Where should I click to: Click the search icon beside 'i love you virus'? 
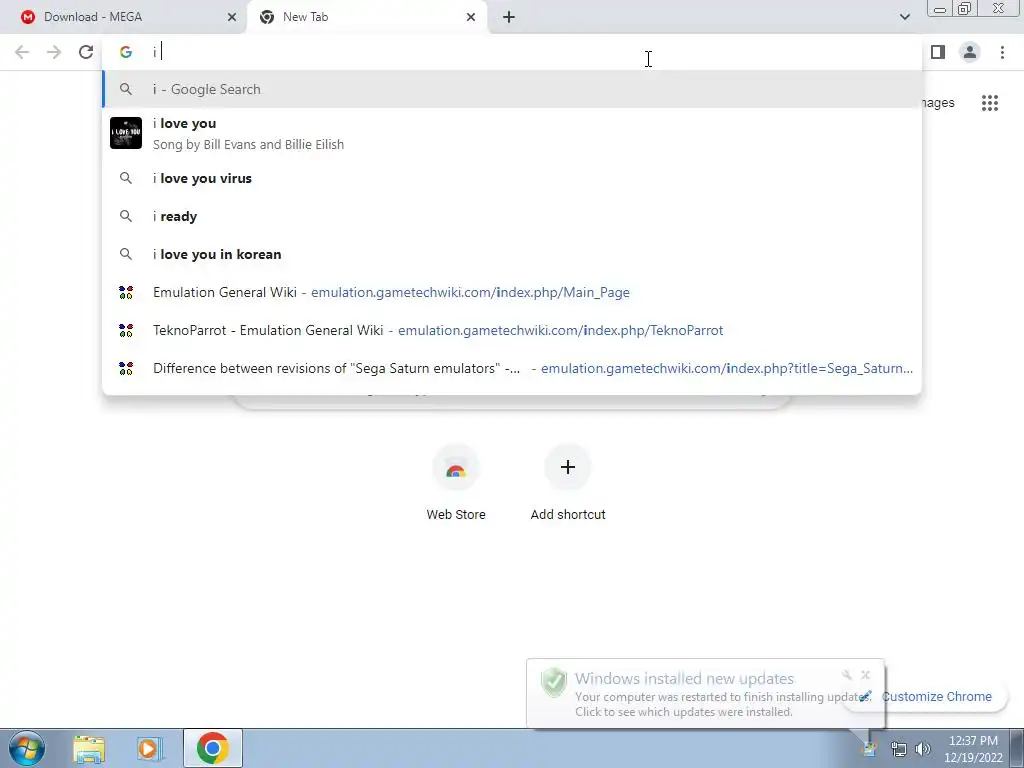coord(126,178)
